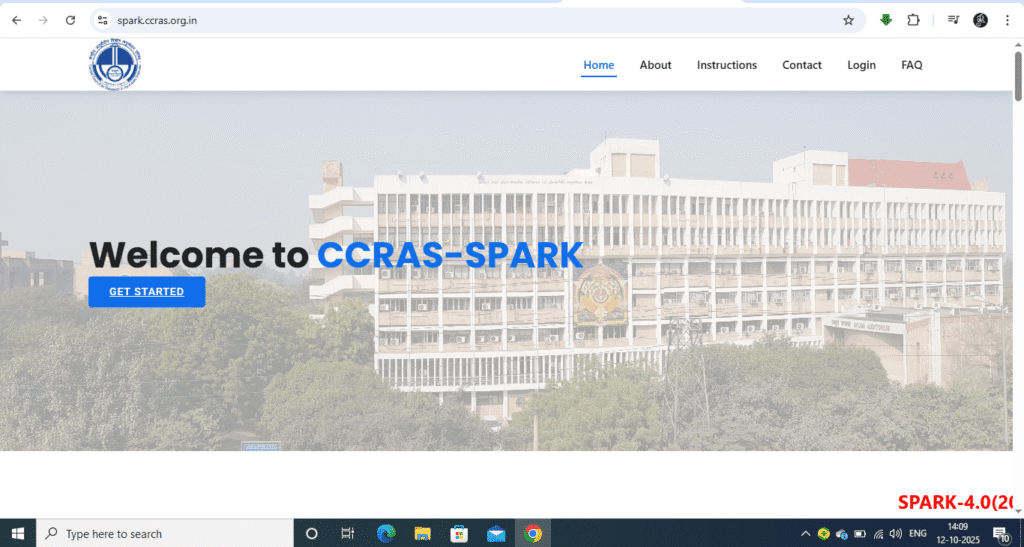Image resolution: width=1024 pixels, height=547 pixels.
Task: Open Microsoft Store from taskbar
Action: [x=459, y=533]
